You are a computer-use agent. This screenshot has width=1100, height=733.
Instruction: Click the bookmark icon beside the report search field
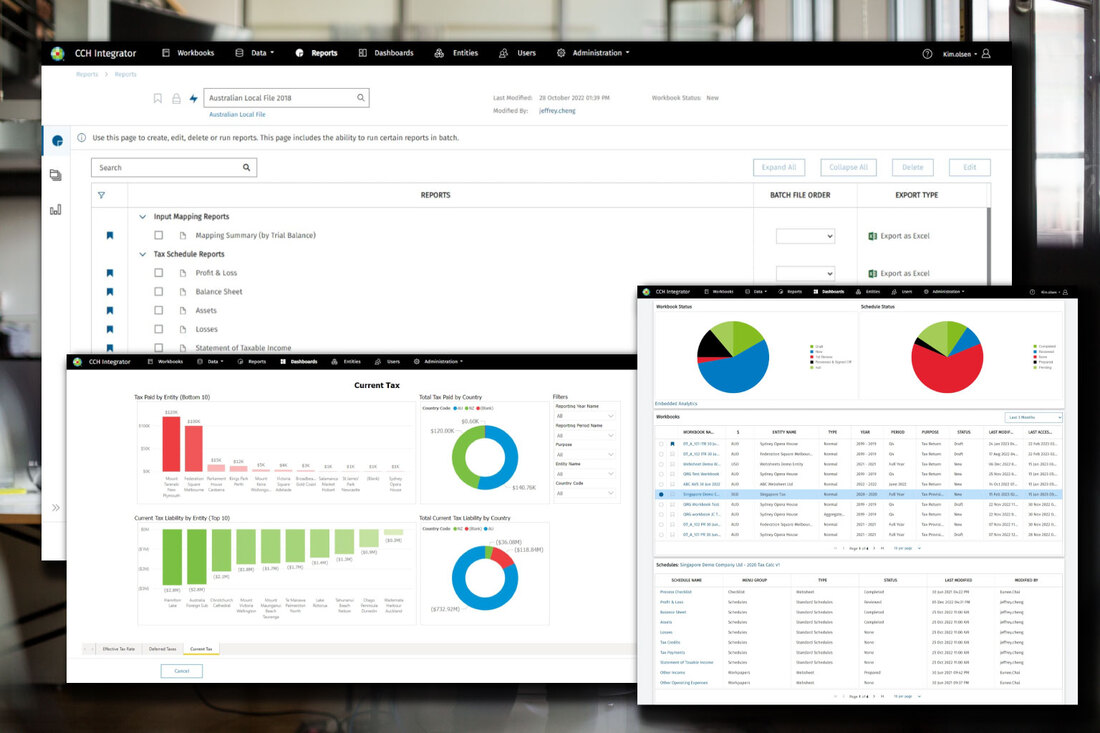[157, 97]
